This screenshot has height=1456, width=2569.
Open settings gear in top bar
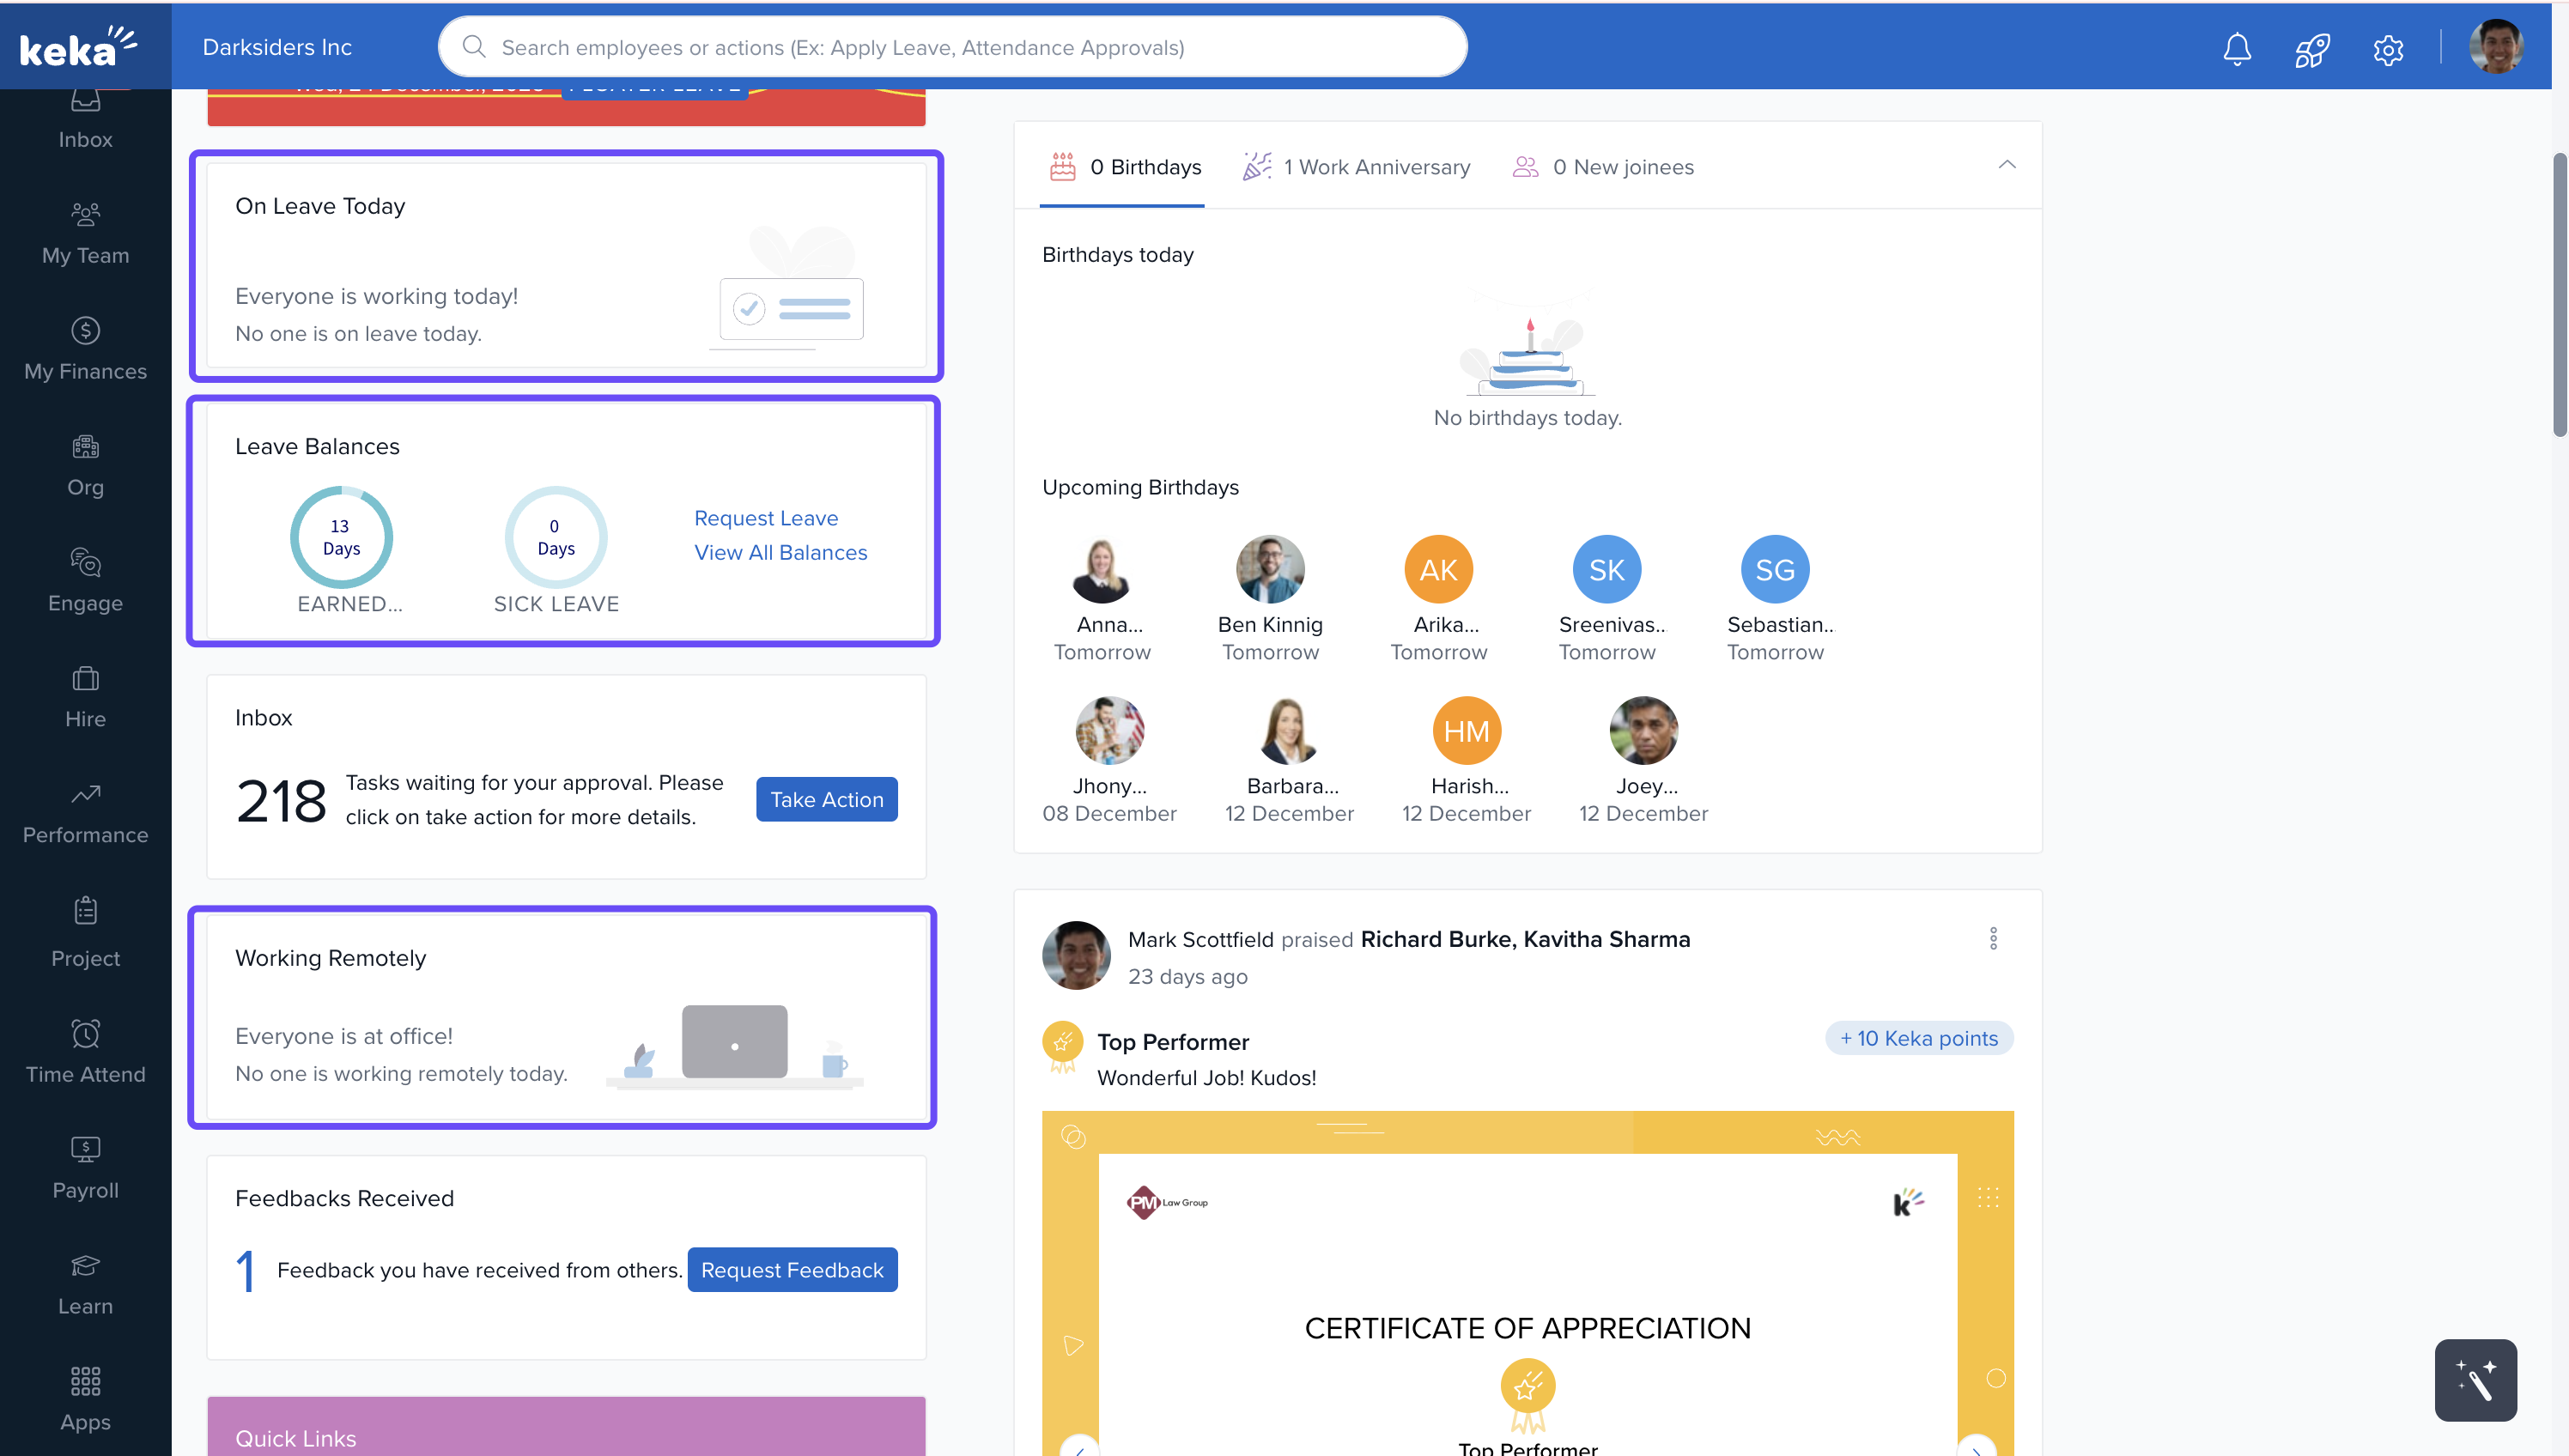(2387, 48)
